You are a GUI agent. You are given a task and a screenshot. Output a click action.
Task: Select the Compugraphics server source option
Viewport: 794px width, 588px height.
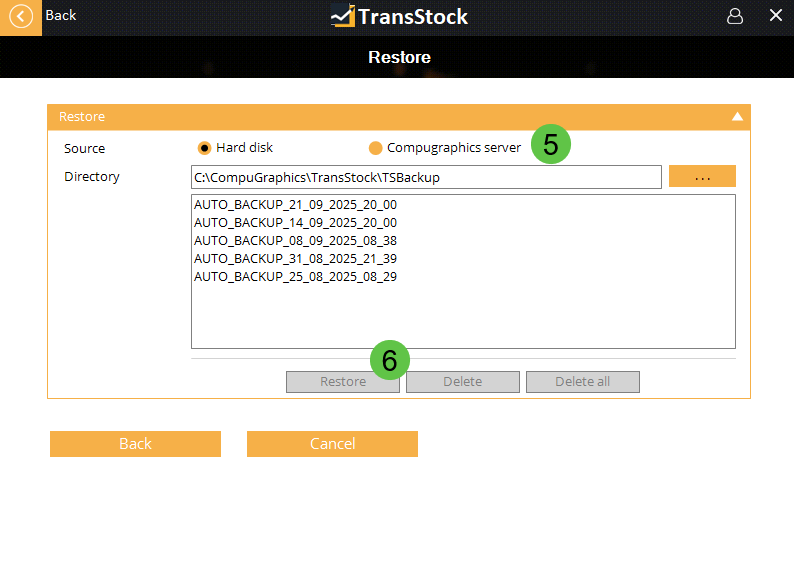click(x=376, y=148)
